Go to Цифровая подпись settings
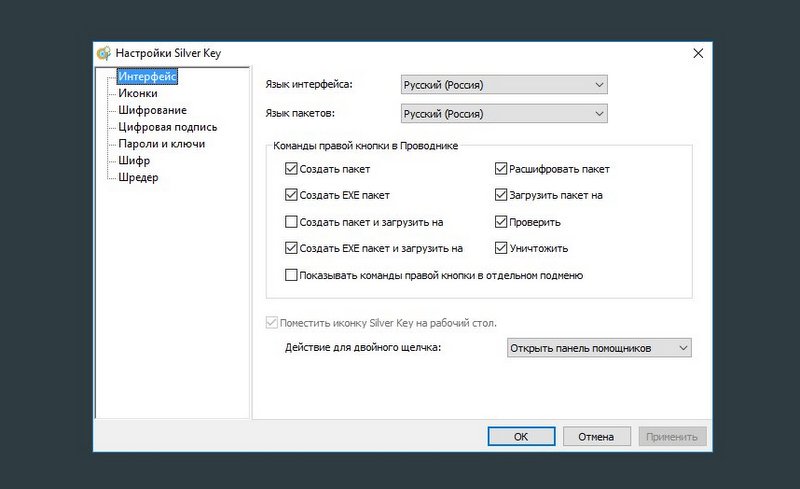Image resolution: width=800 pixels, height=489 pixels. tap(167, 127)
